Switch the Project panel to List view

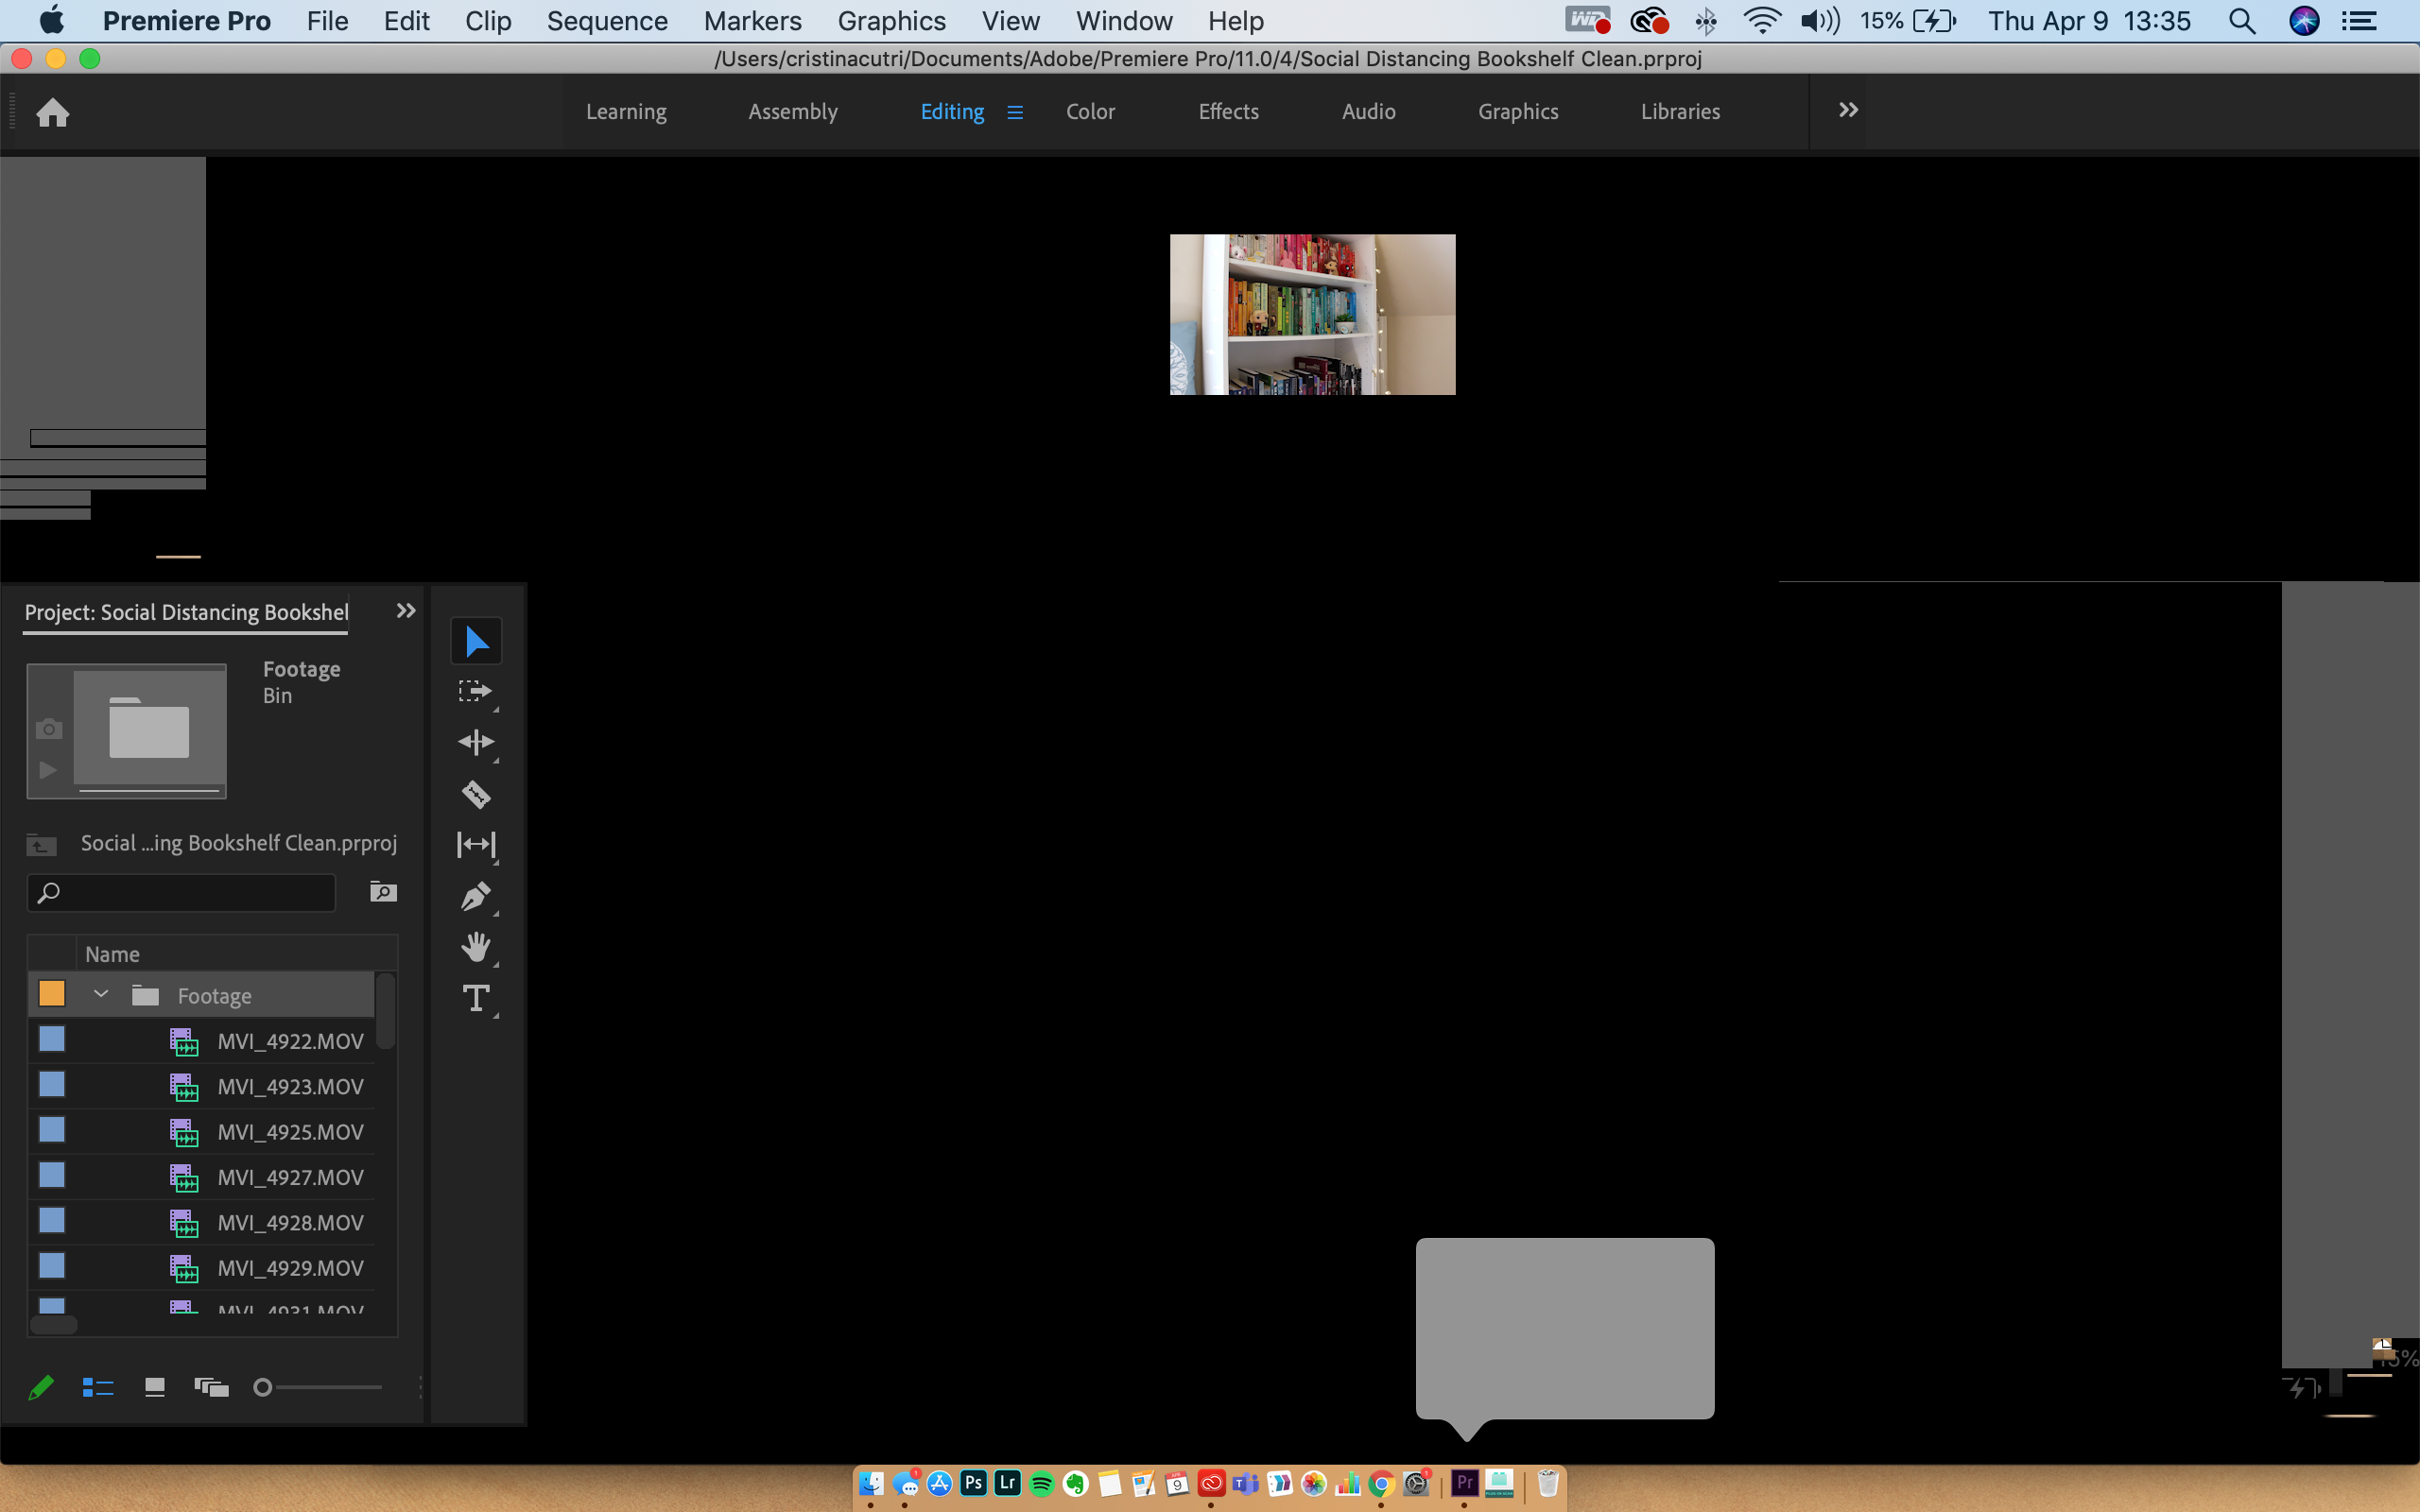coord(98,1387)
